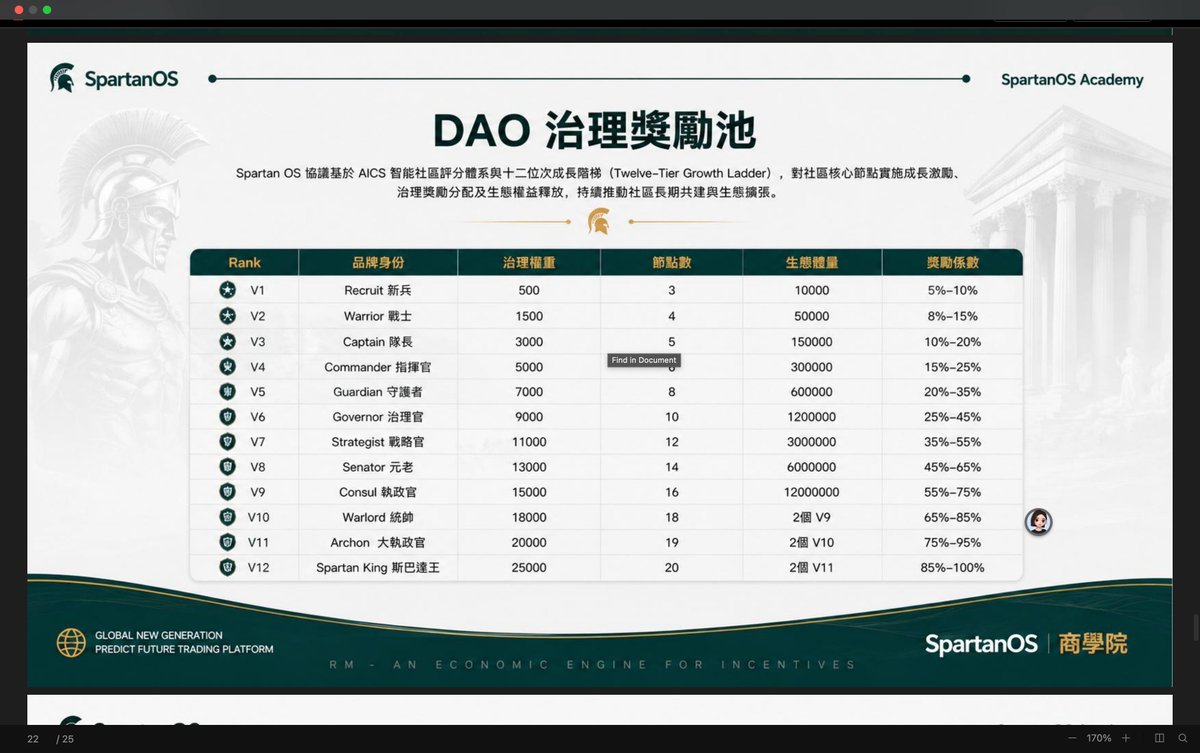
Task: Click the Consul 執政官 cell
Action: [378, 492]
